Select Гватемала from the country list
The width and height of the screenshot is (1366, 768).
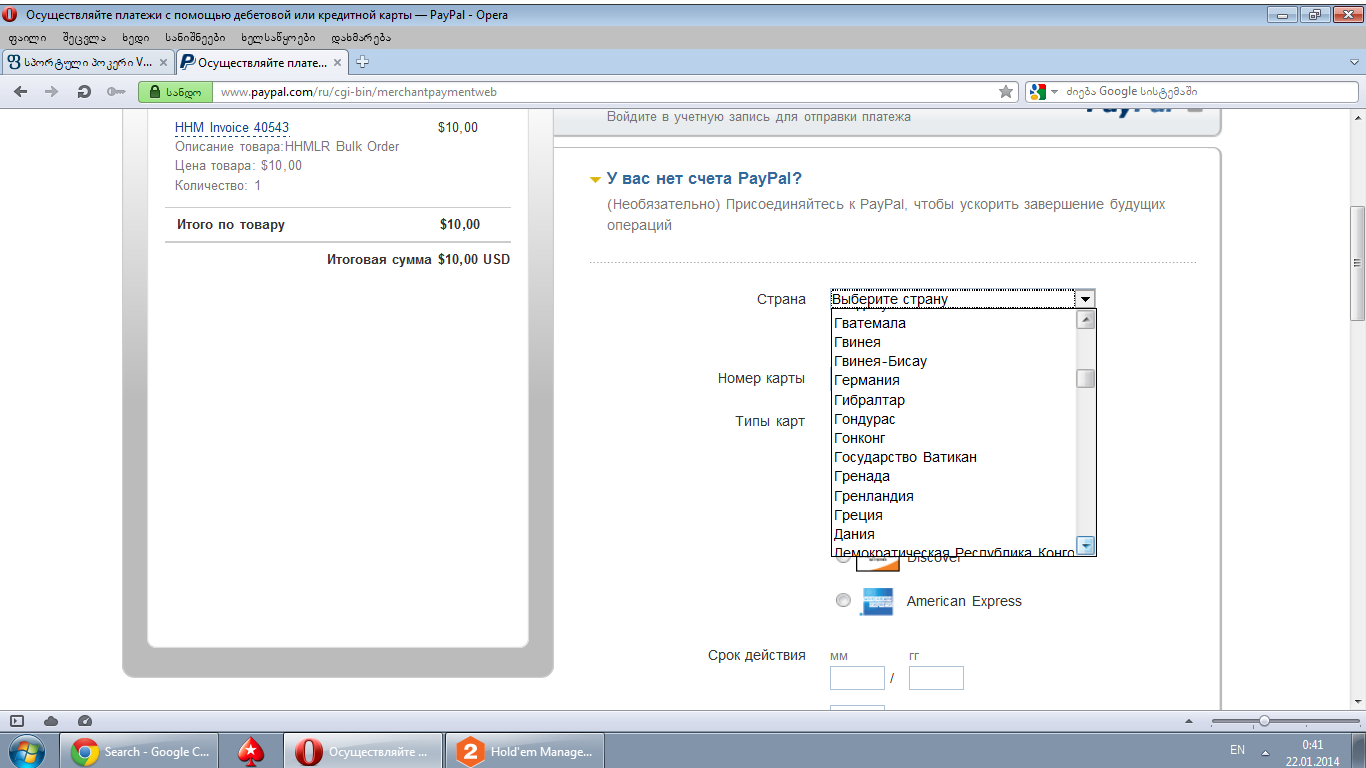point(870,323)
